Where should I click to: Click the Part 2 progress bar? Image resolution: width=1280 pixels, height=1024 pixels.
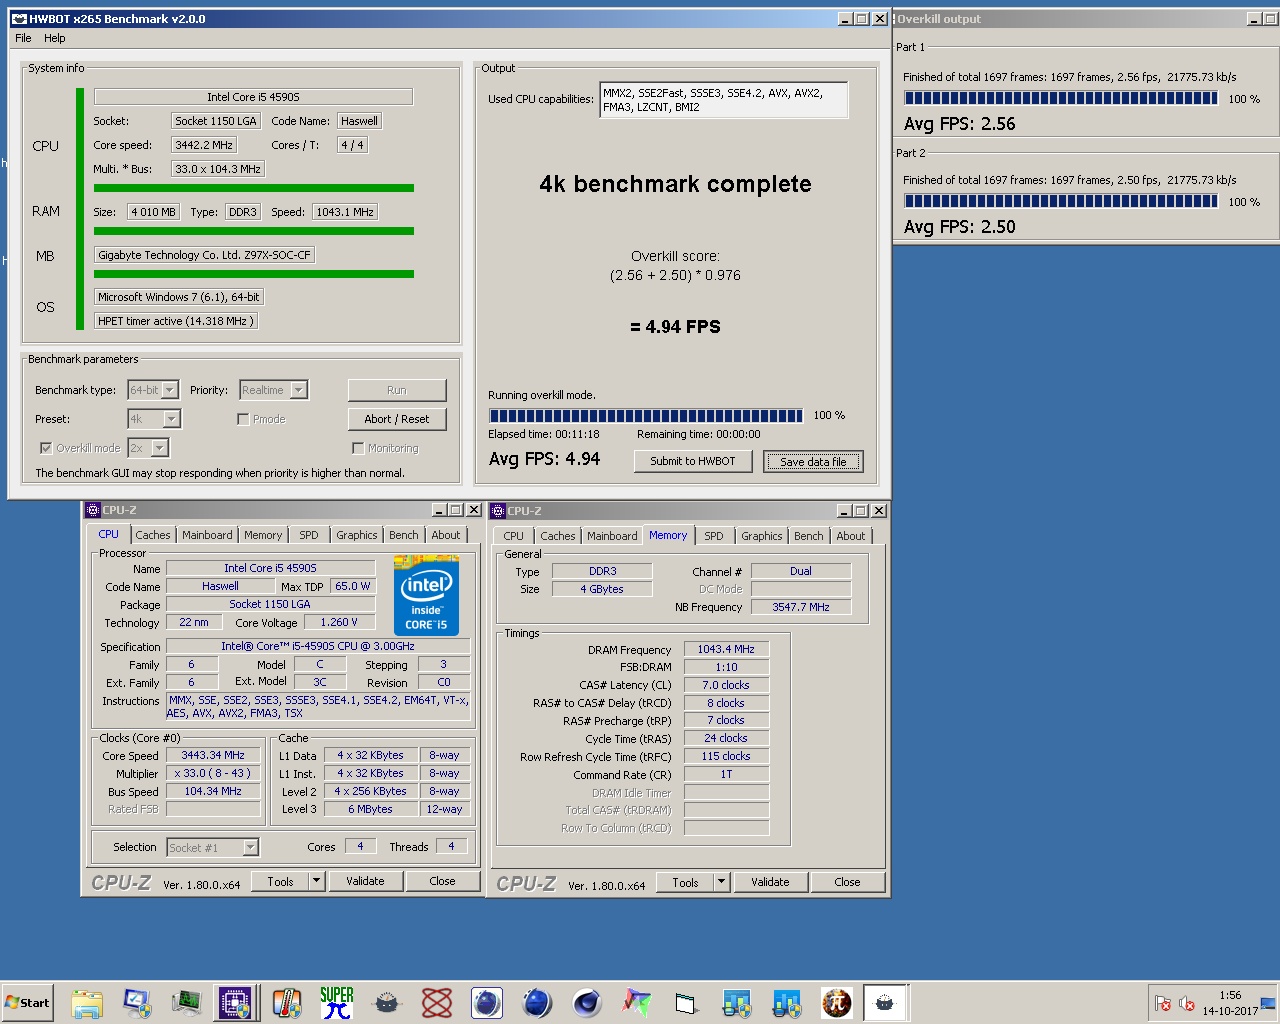click(1061, 201)
